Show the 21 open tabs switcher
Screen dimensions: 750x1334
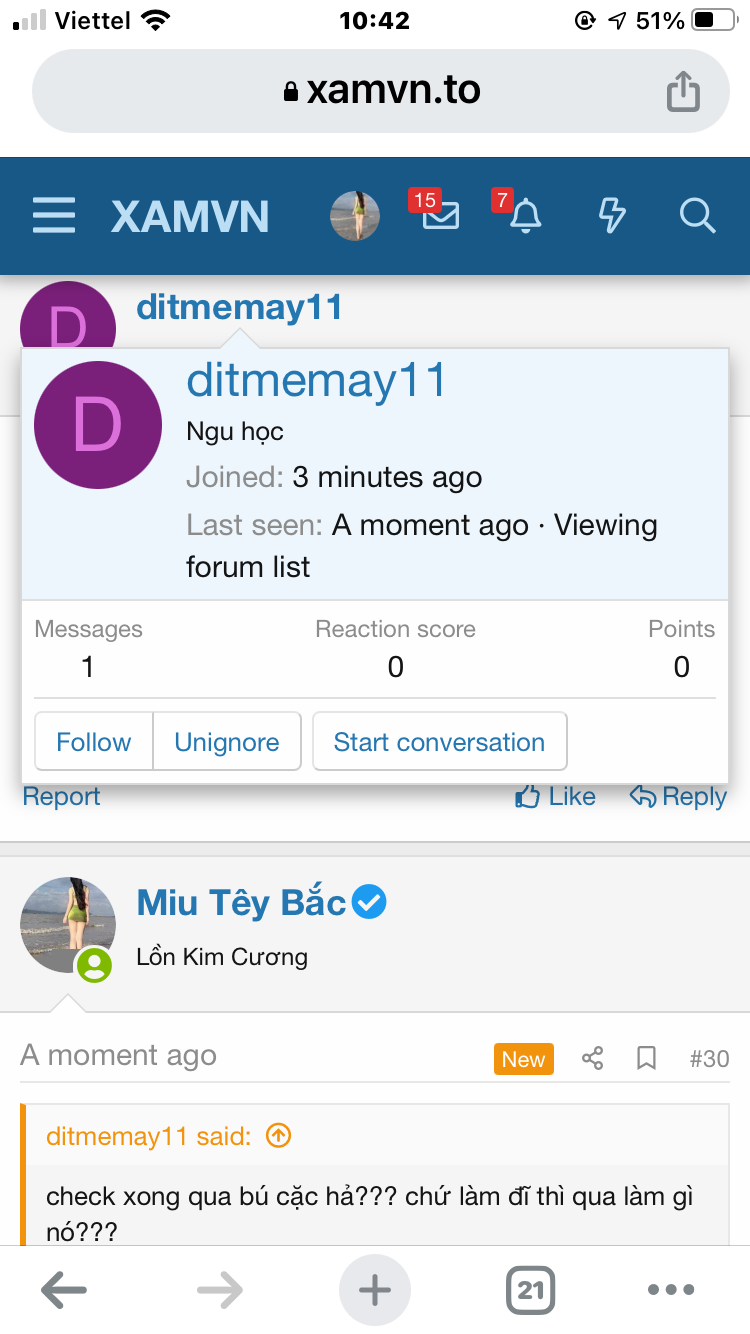point(530,1290)
